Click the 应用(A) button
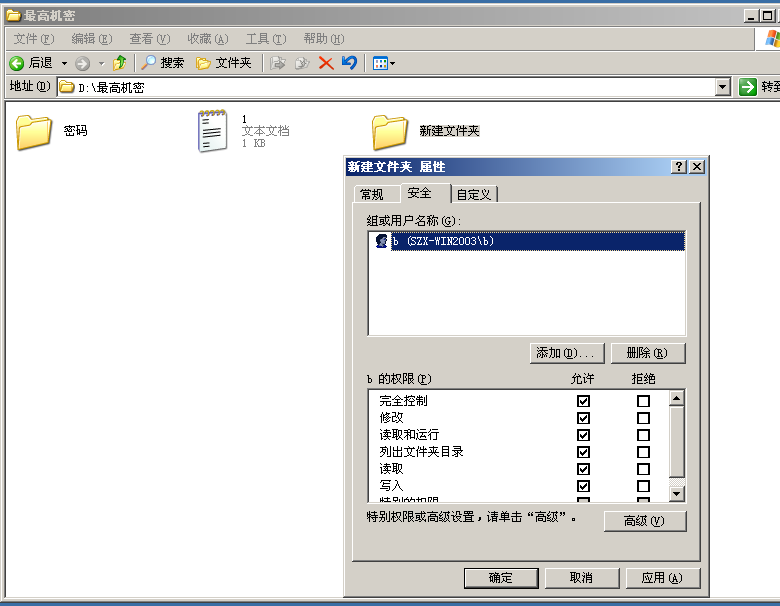Screen dimensions: 780x606 (663, 578)
